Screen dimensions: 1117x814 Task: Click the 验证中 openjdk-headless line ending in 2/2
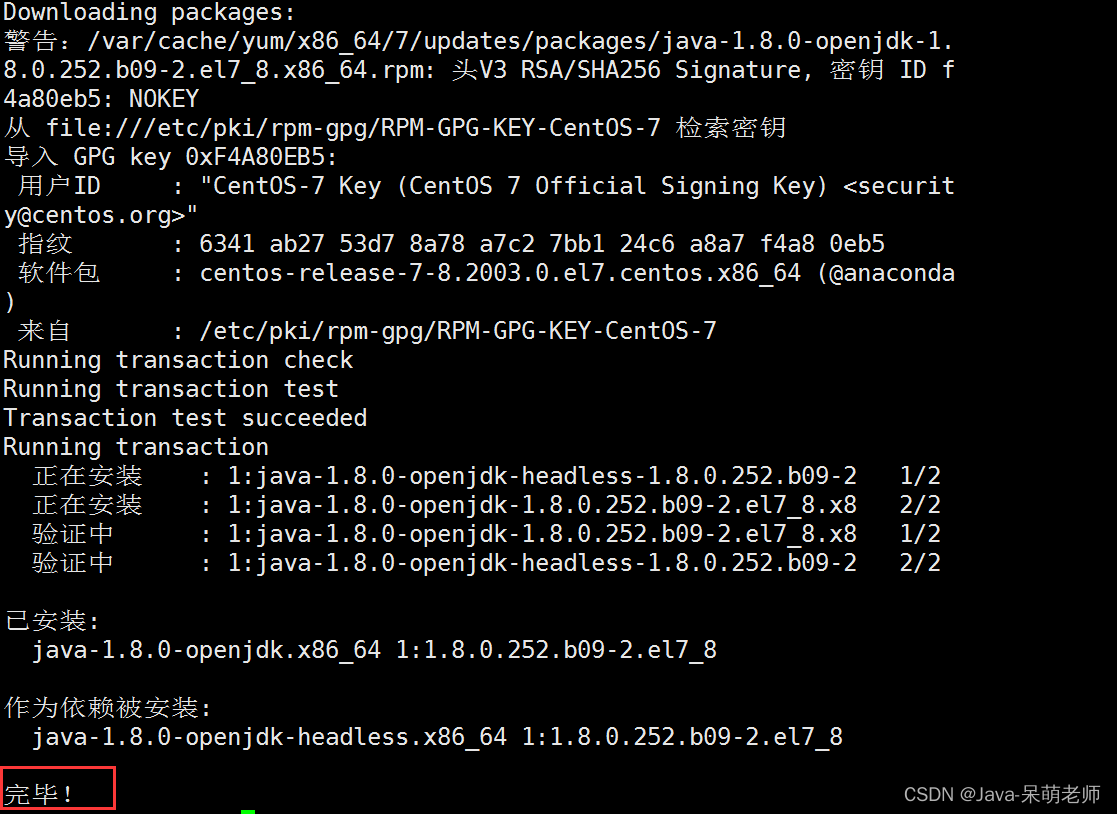click(485, 563)
